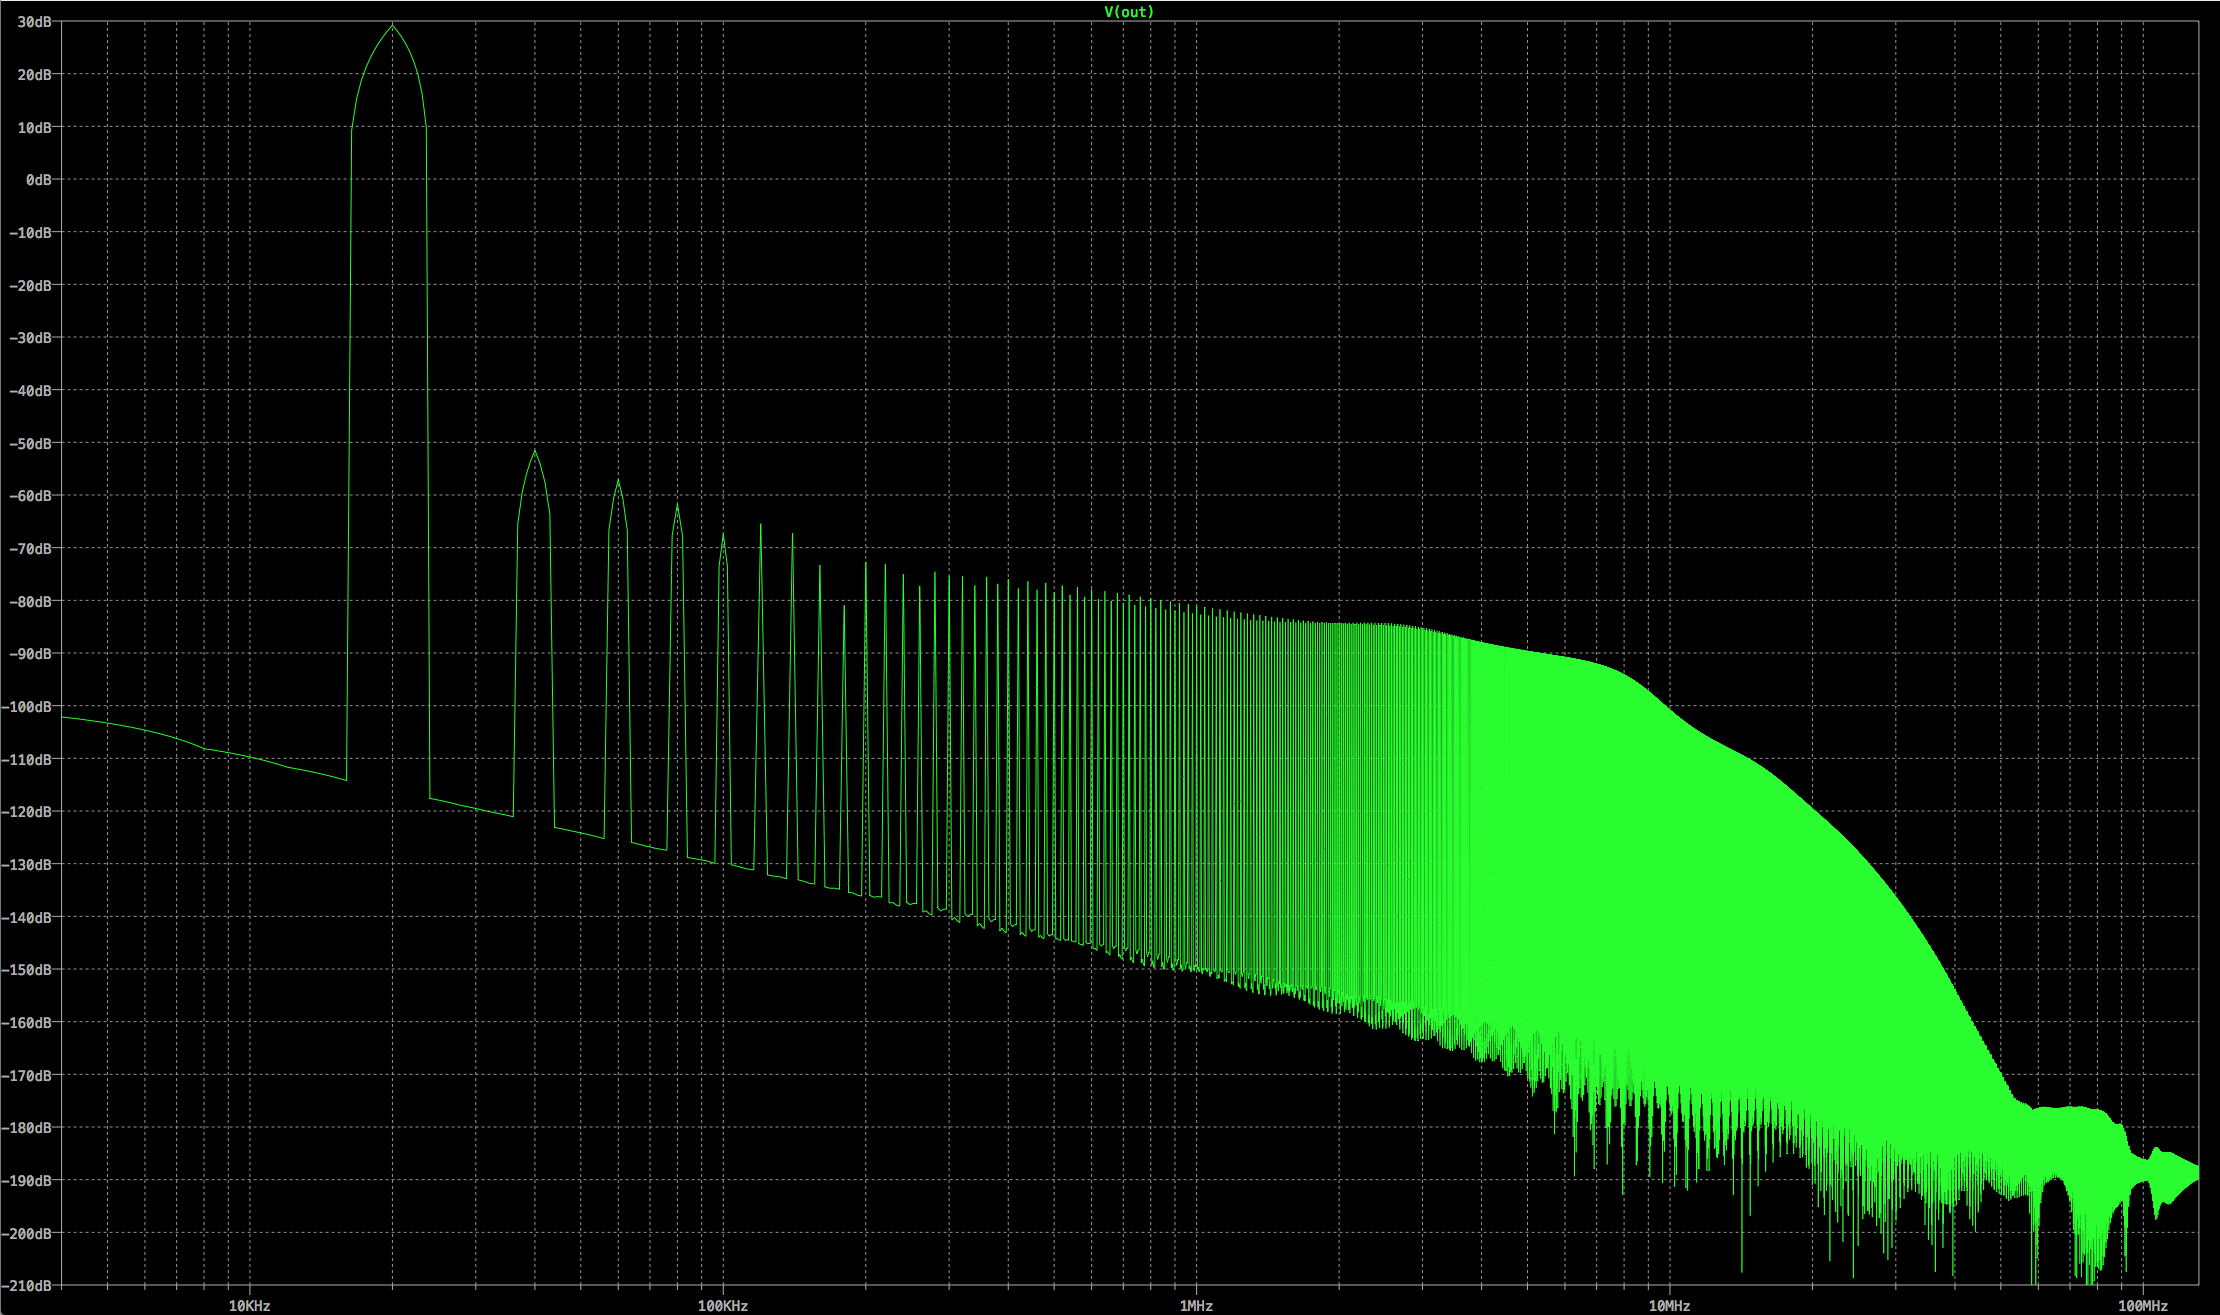
Task: Click the -30dB axis label
Action: coord(30,338)
